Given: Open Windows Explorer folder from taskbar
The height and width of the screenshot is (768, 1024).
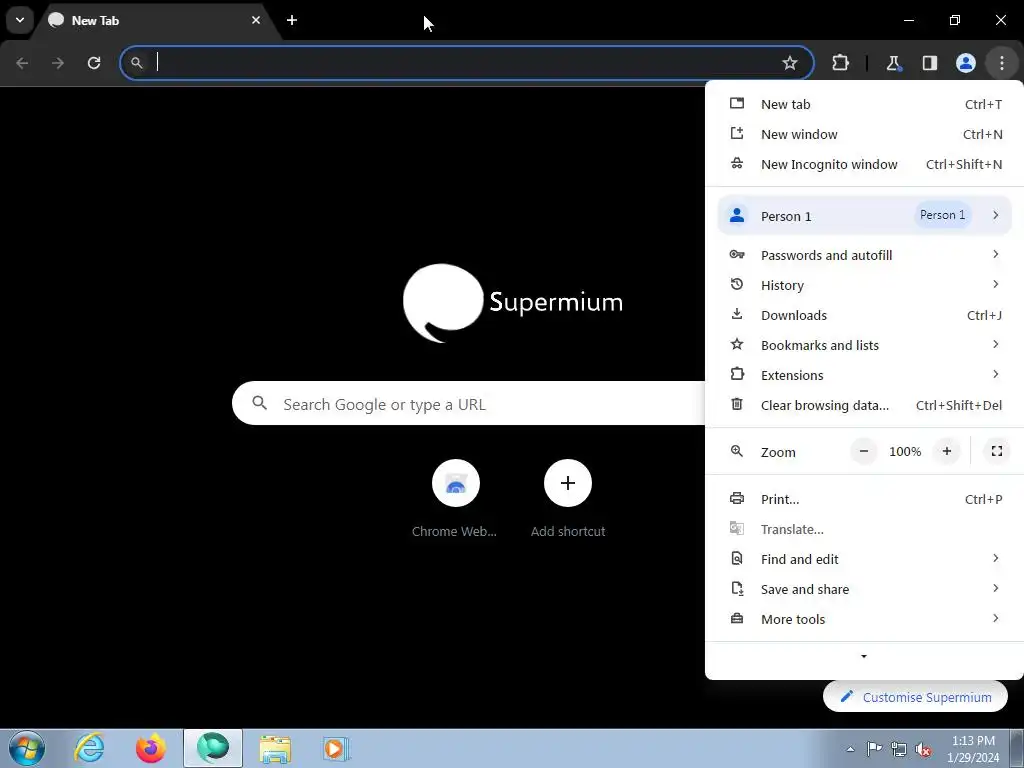Looking at the screenshot, I should pos(275,748).
